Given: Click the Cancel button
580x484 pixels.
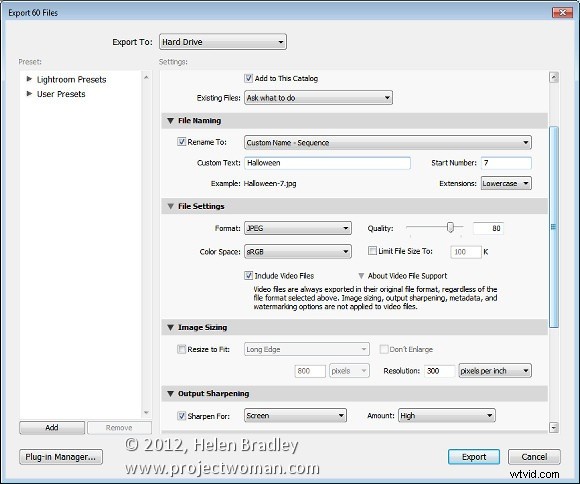Looking at the screenshot, I should pyautogui.click(x=534, y=457).
